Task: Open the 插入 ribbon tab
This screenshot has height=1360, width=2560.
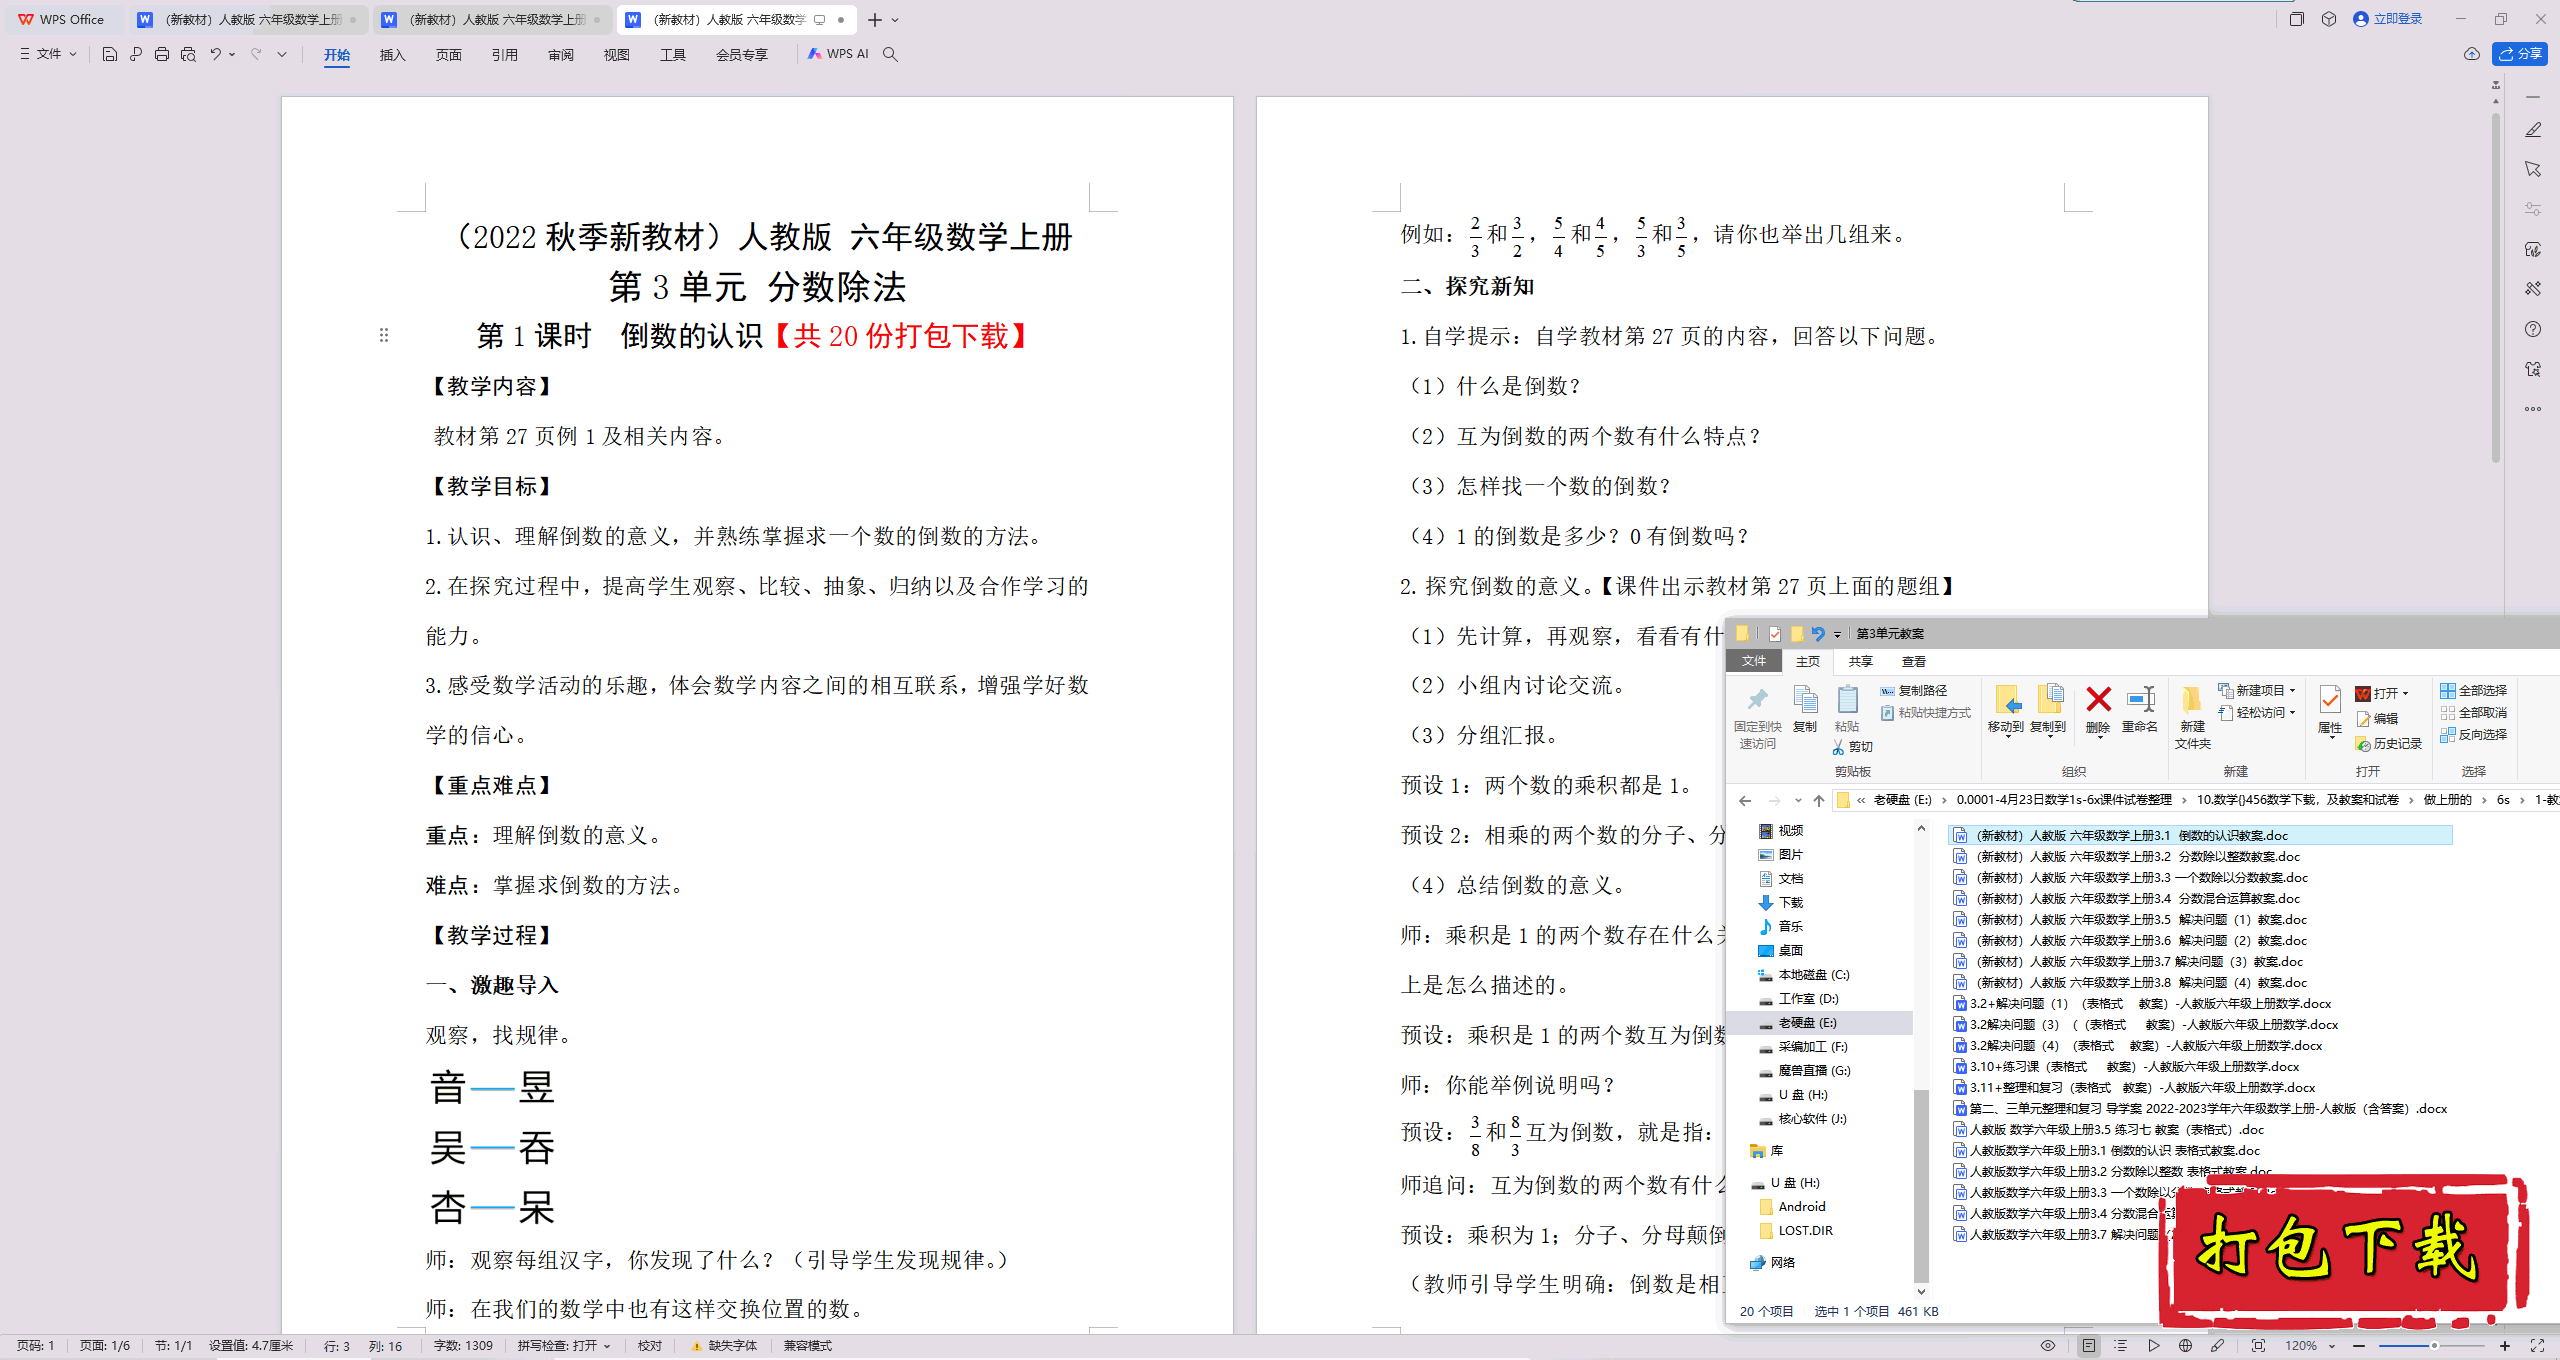Action: point(392,55)
